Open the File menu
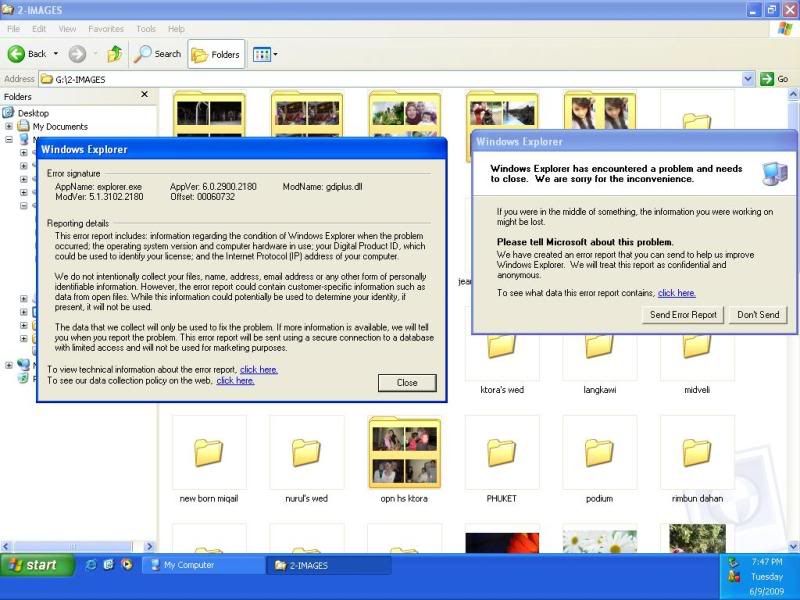 point(14,29)
